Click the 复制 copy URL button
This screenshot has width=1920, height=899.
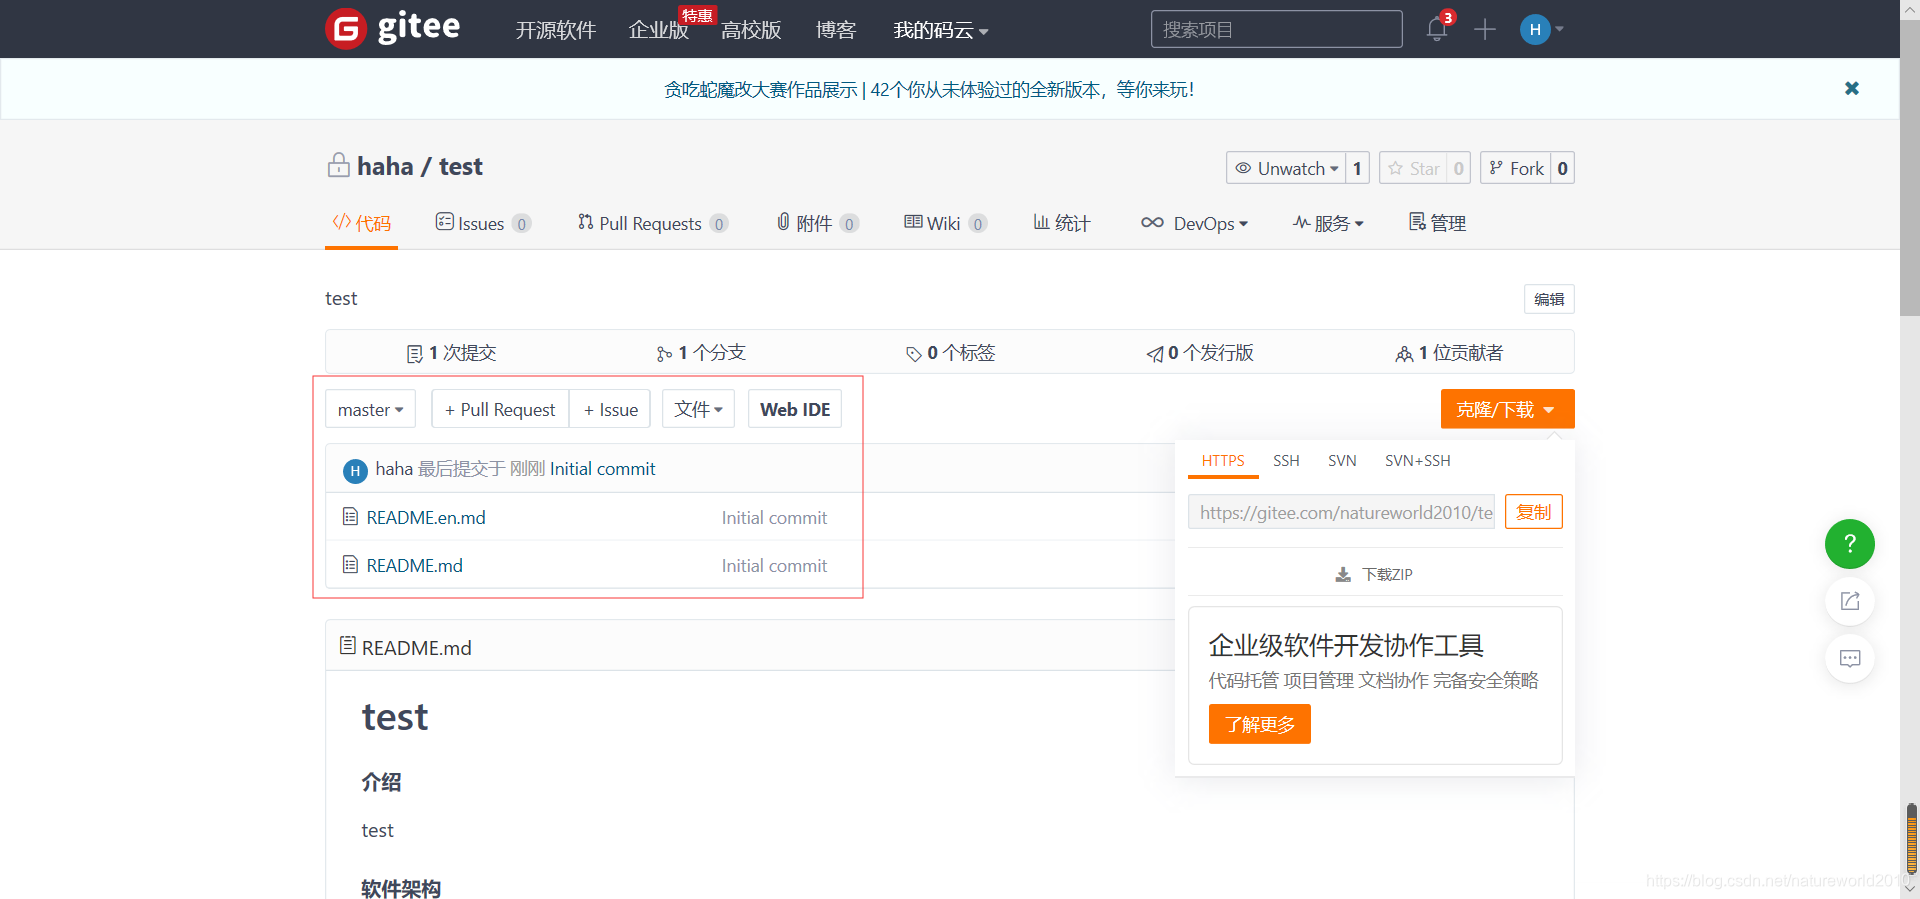click(x=1534, y=512)
